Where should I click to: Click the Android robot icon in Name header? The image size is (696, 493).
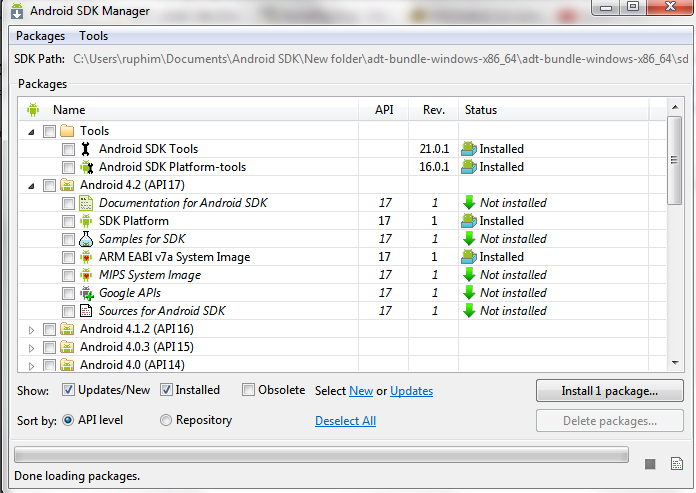(x=33, y=110)
